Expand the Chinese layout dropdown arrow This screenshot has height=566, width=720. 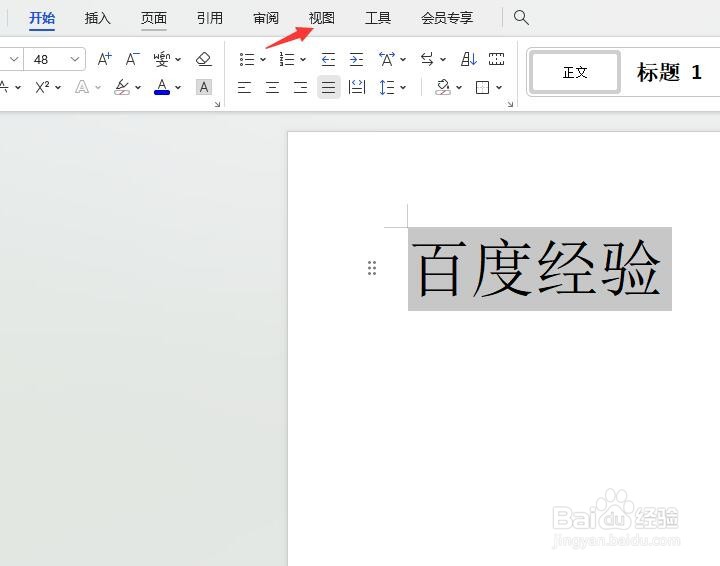click(403, 59)
